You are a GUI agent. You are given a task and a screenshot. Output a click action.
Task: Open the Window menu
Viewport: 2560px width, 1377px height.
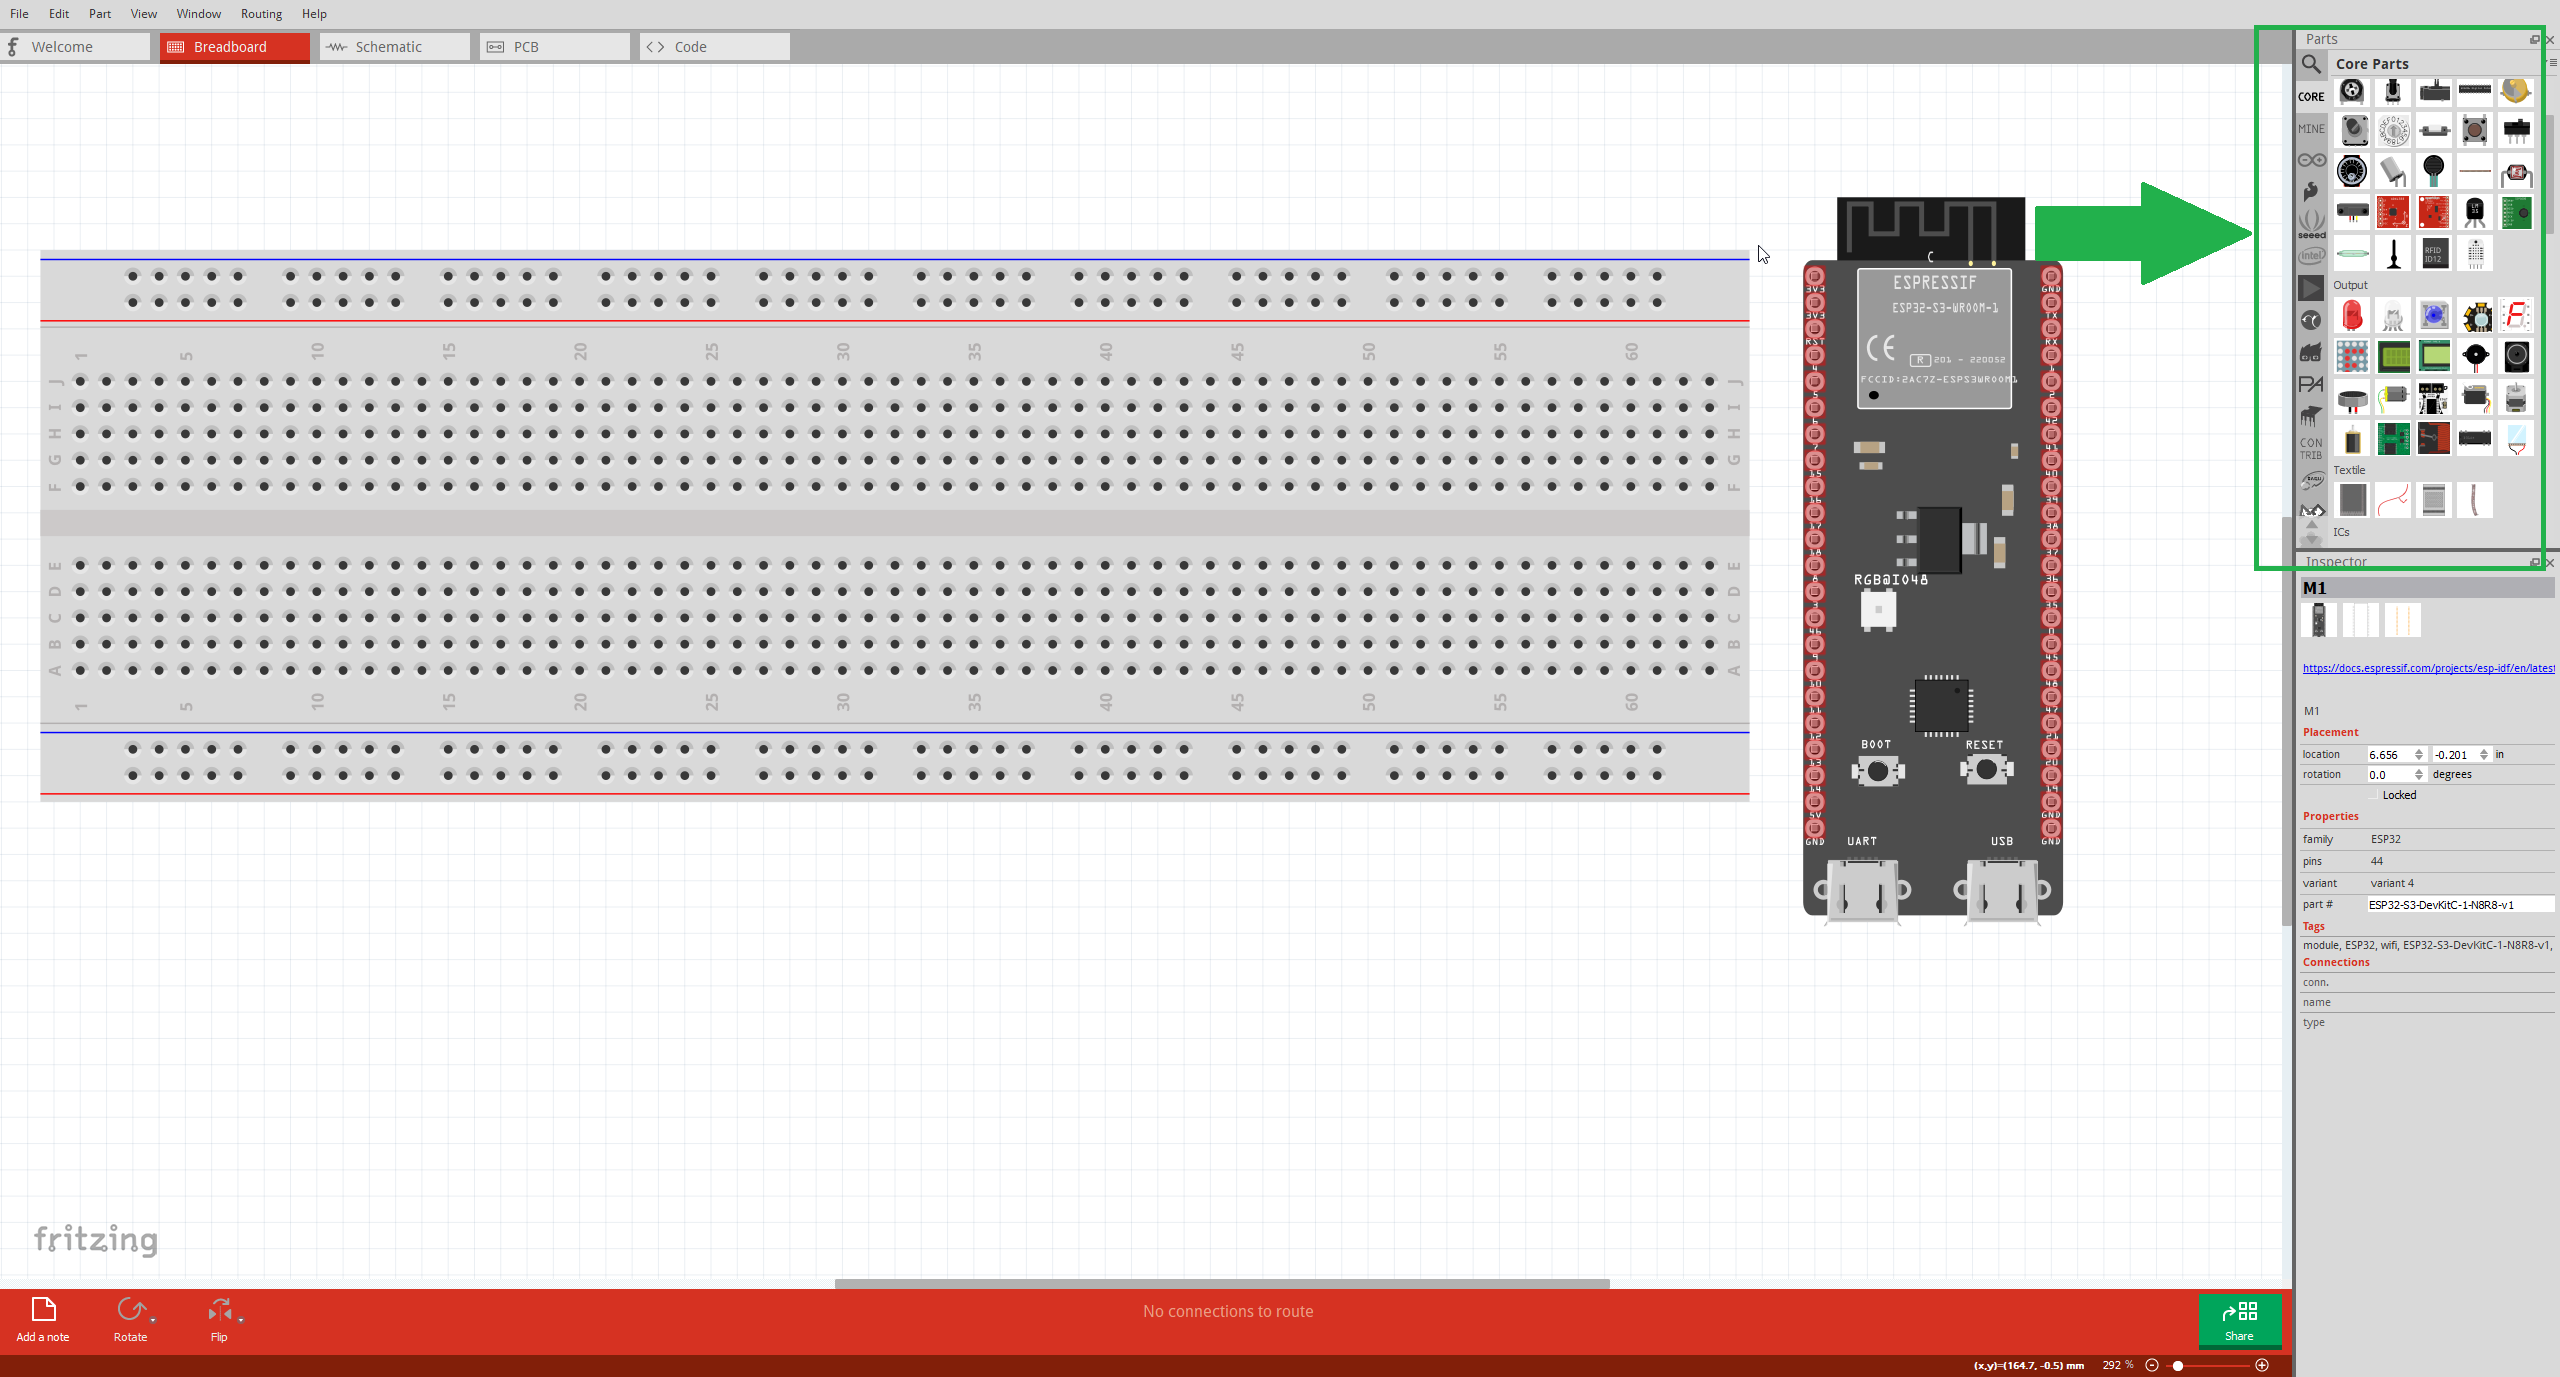point(199,13)
